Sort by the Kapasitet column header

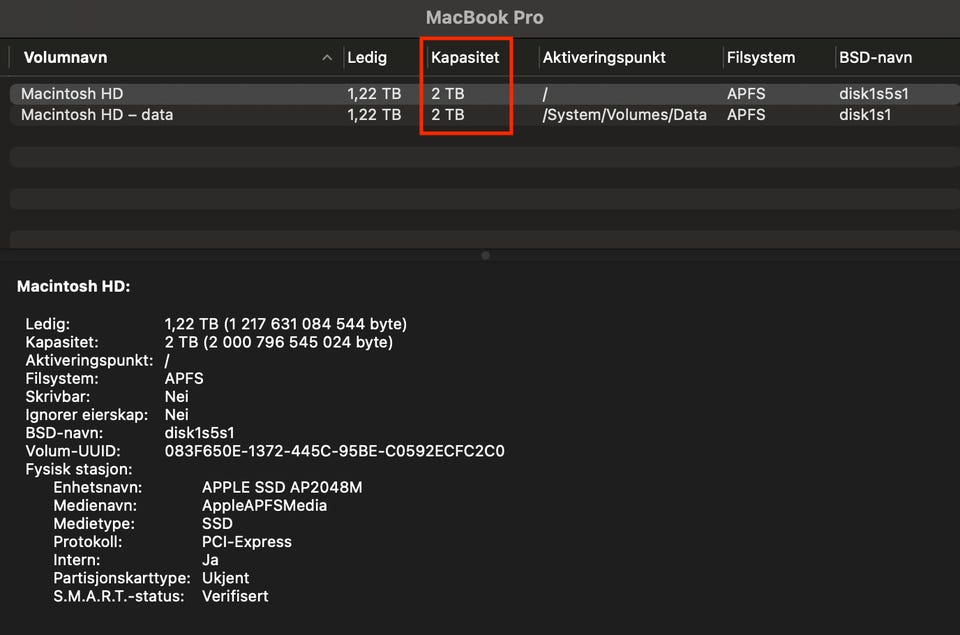pyautogui.click(x=465, y=58)
